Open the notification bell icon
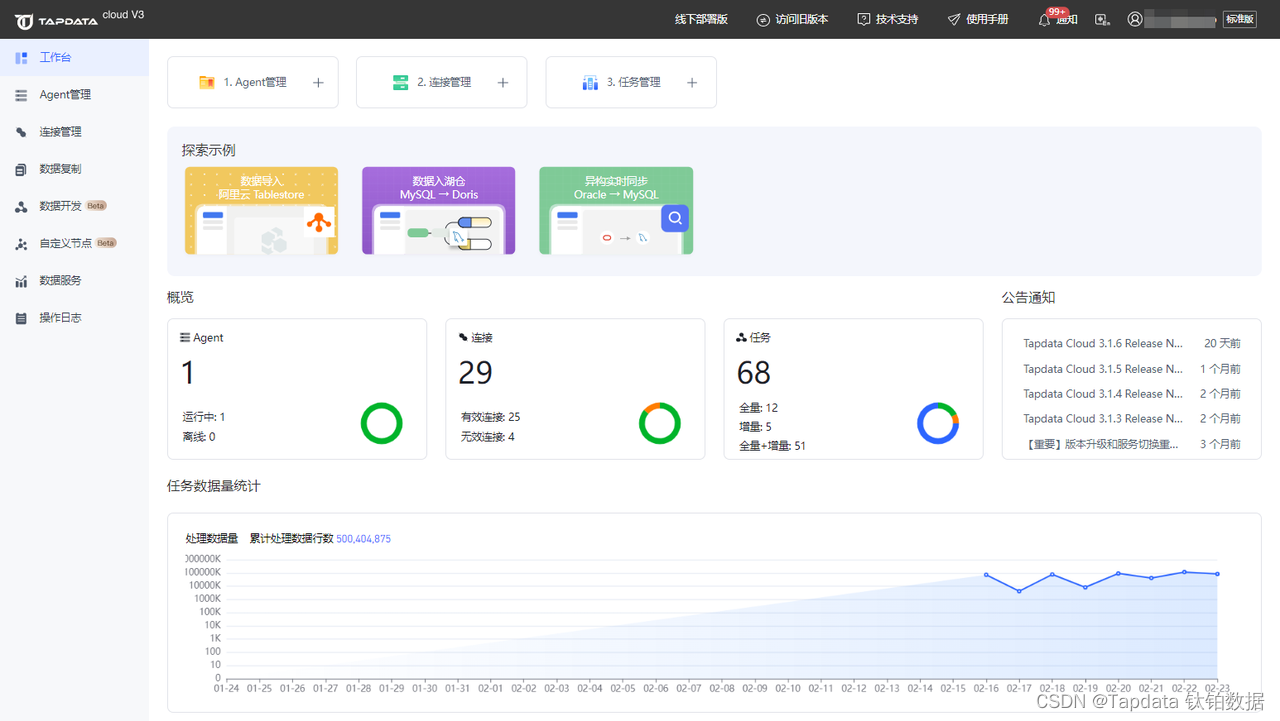Screen dimensions: 1280x721 (1044, 20)
